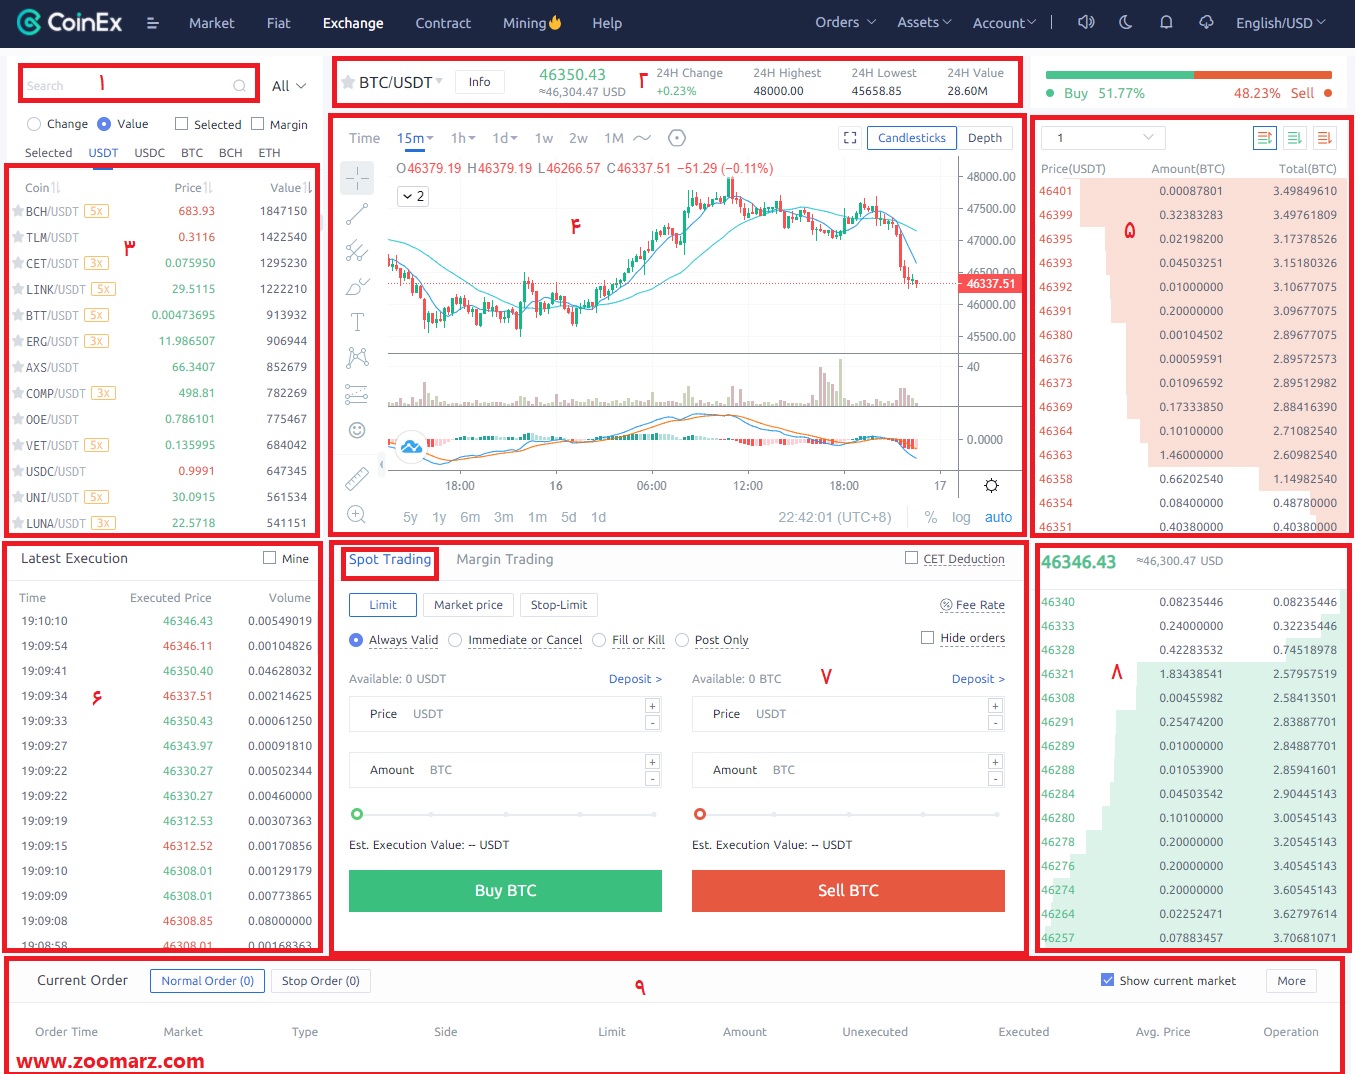Select the trend line drawing tool

357,214
